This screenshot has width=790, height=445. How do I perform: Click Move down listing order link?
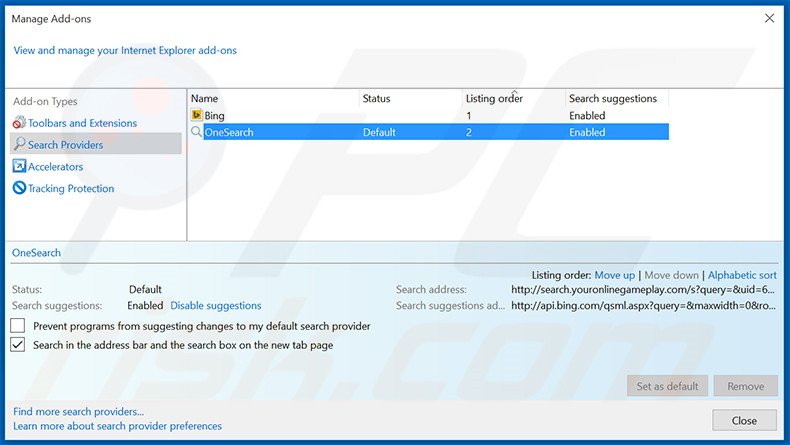coord(672,275)
